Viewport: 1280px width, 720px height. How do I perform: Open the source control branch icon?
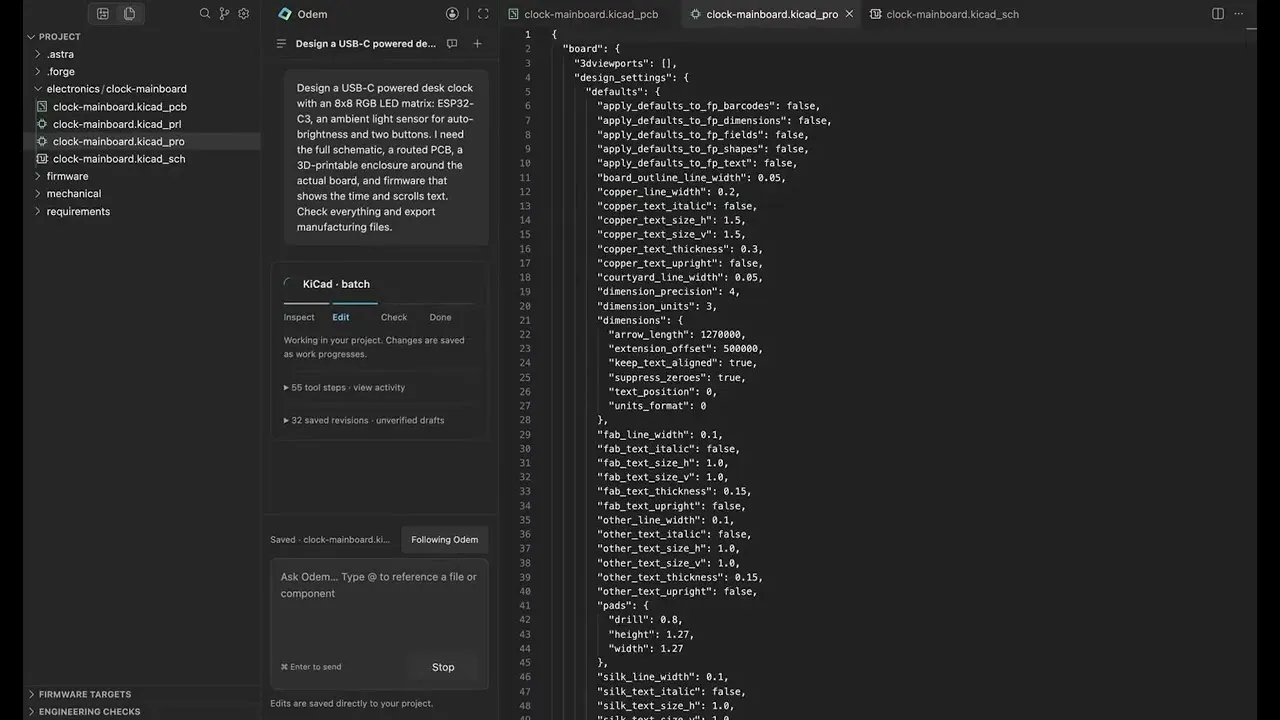pos(224,14)
